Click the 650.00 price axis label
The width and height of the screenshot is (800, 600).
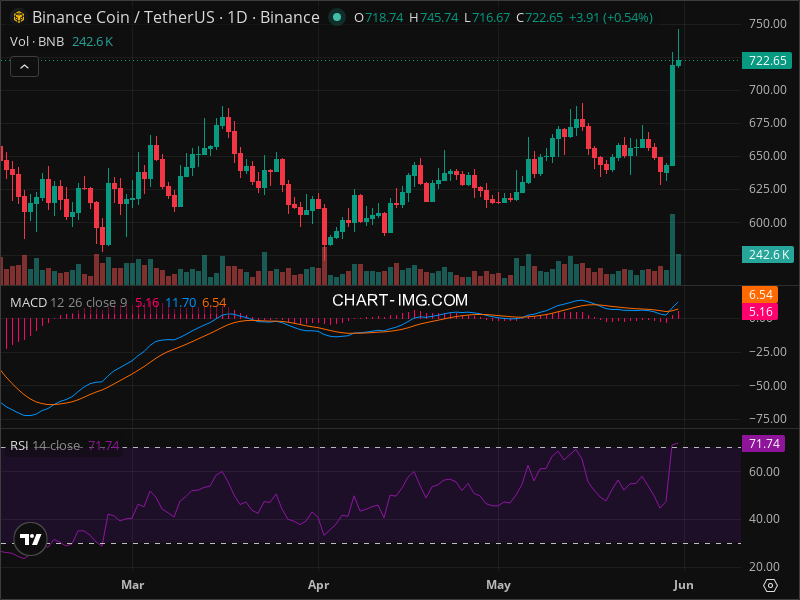point(767,156)
